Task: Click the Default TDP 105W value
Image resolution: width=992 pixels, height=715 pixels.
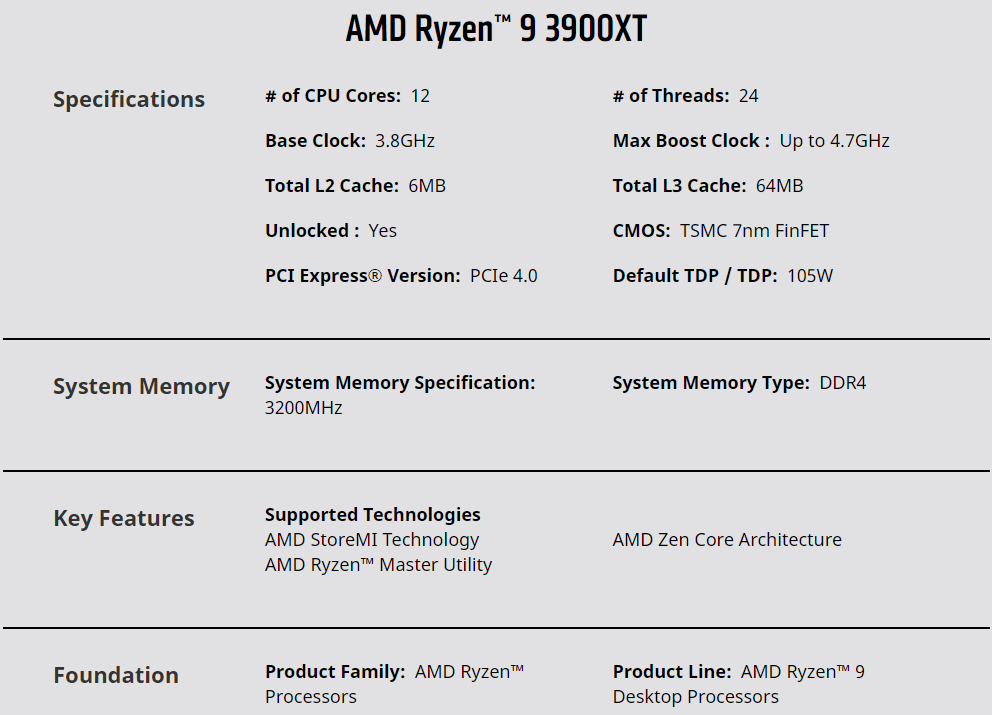Action: click(810, 276)
